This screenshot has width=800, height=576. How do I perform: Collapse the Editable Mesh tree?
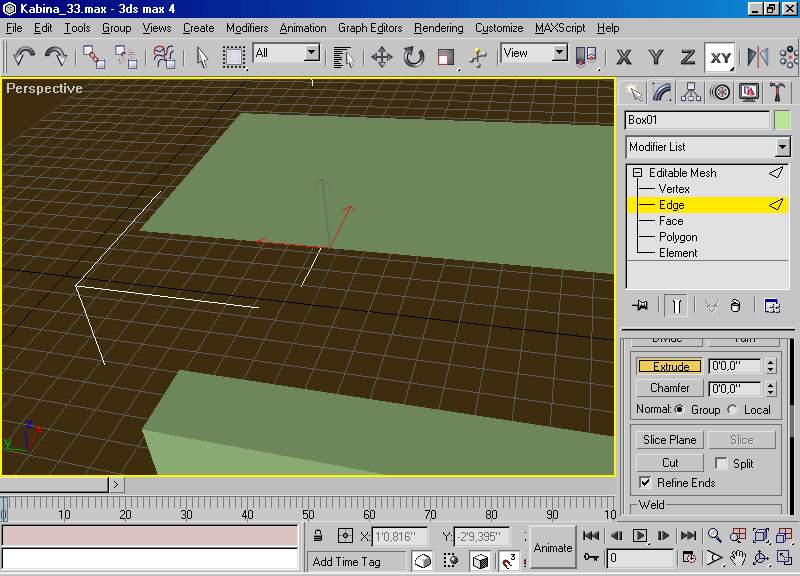click(x=636, y=173)
